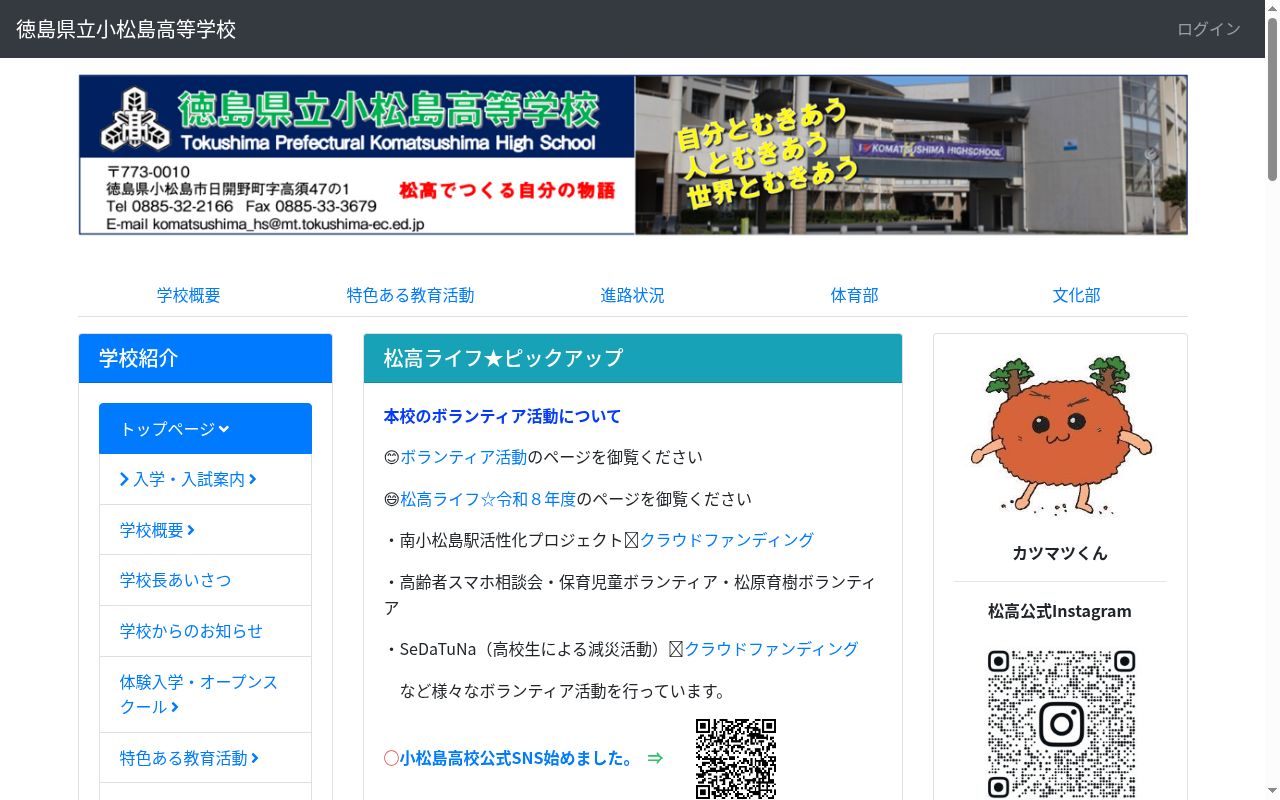Open 松高ライフ☆令和８年度 link

[x=488, y=499]
